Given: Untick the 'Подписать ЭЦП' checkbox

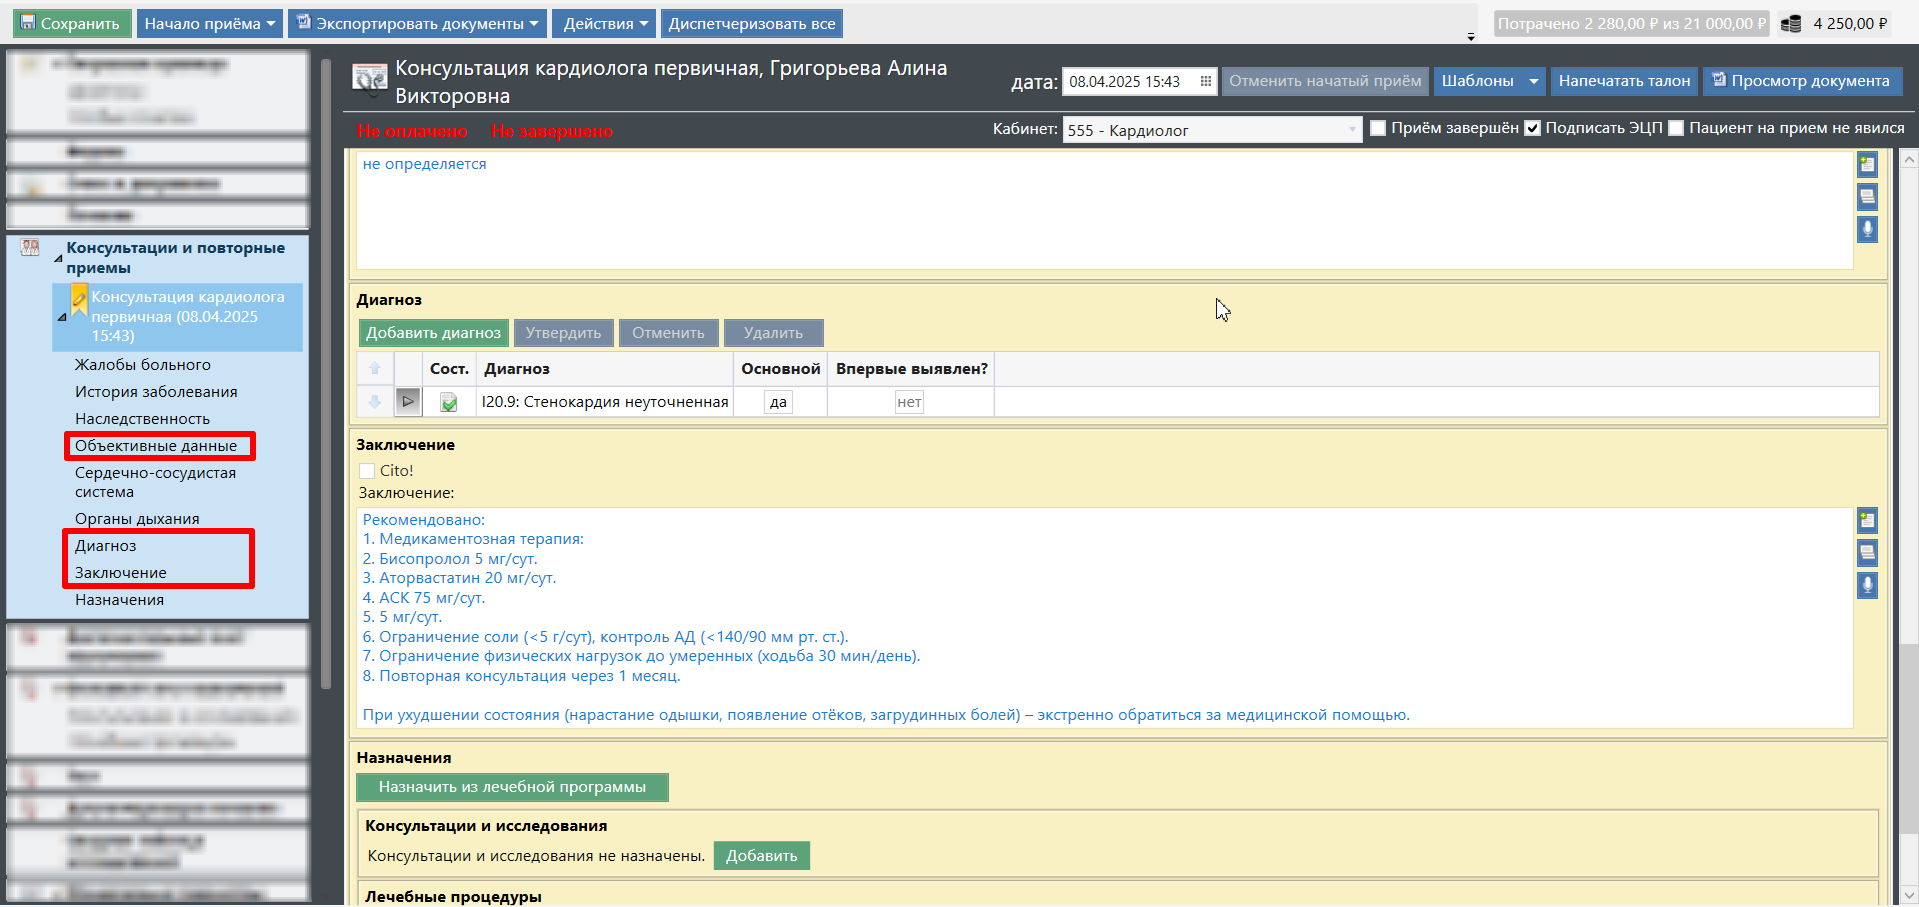Looking at the screenshot, I should coord(1532,128).
